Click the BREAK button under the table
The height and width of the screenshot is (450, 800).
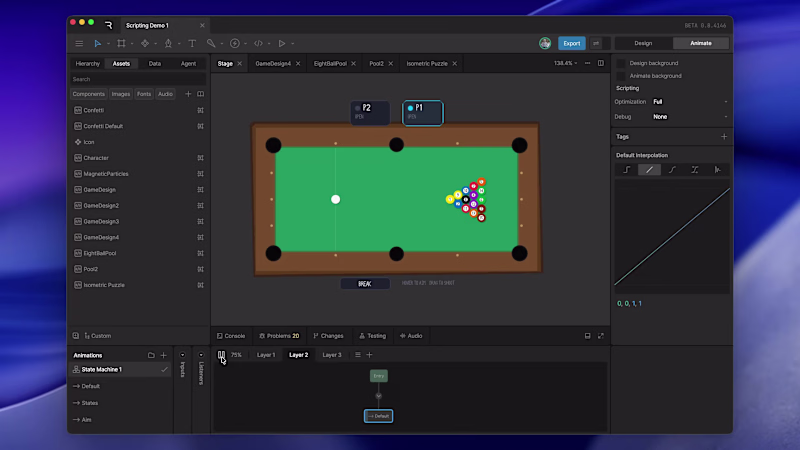(x=365, y=284)
